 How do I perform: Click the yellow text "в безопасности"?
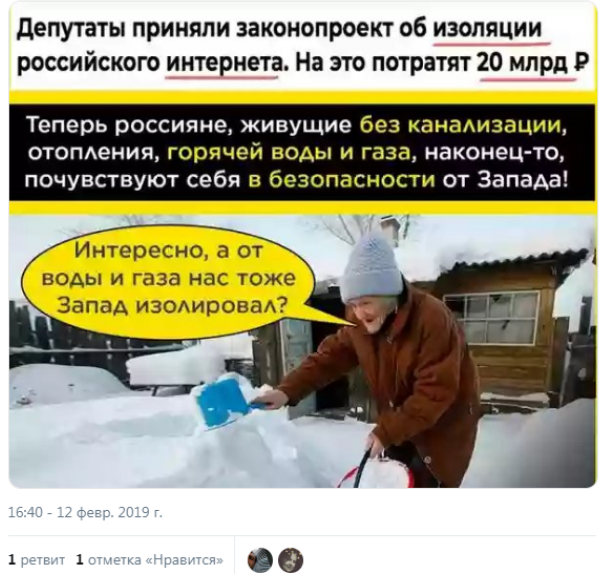click(342, 180)
